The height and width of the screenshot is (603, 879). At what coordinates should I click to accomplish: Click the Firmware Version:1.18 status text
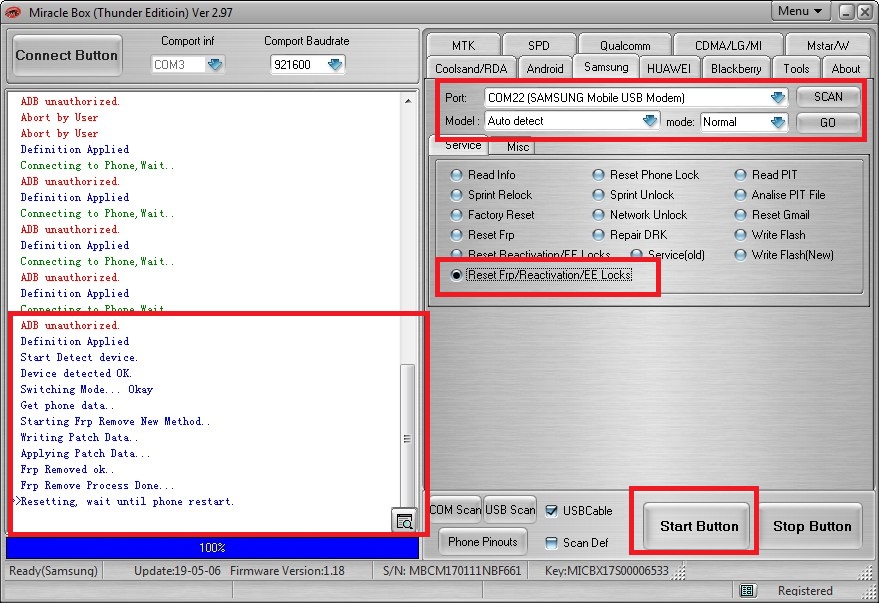point(287,570)
